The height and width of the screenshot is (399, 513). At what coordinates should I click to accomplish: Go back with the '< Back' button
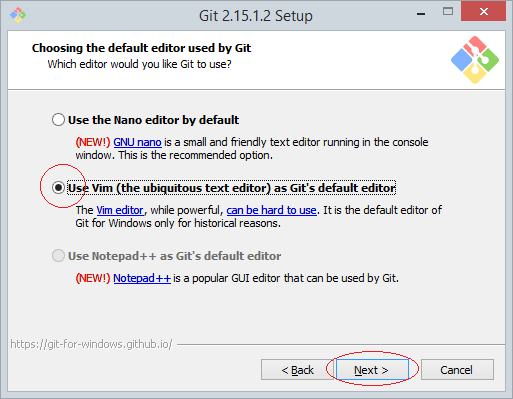pos(297,370)
